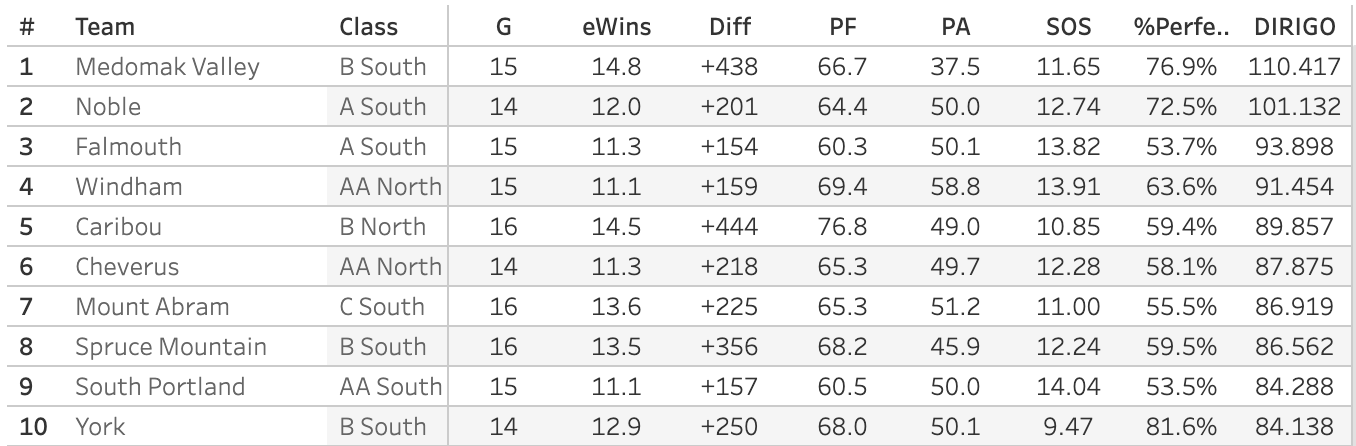Image resolution: width=1356 pixels, height=446 pixels.
Task: Select the Team column header
Action: [x=104, y=27]
